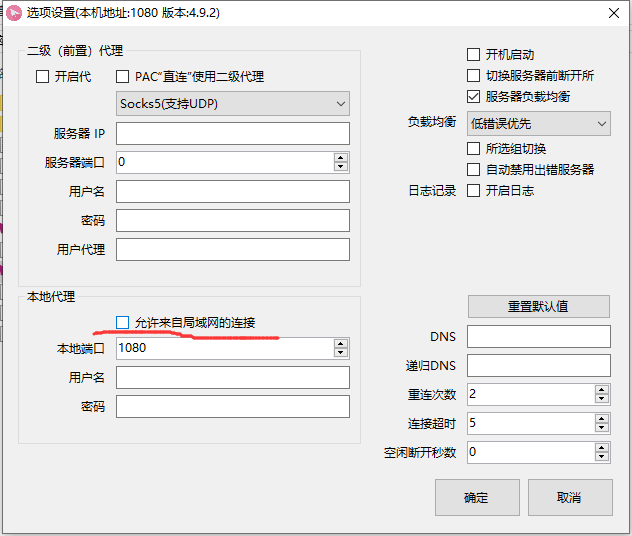The width and height of the screenshot is (632, 536).
Task: Increase 重连次数 with up arrow
Action: (x=601, y=390)
